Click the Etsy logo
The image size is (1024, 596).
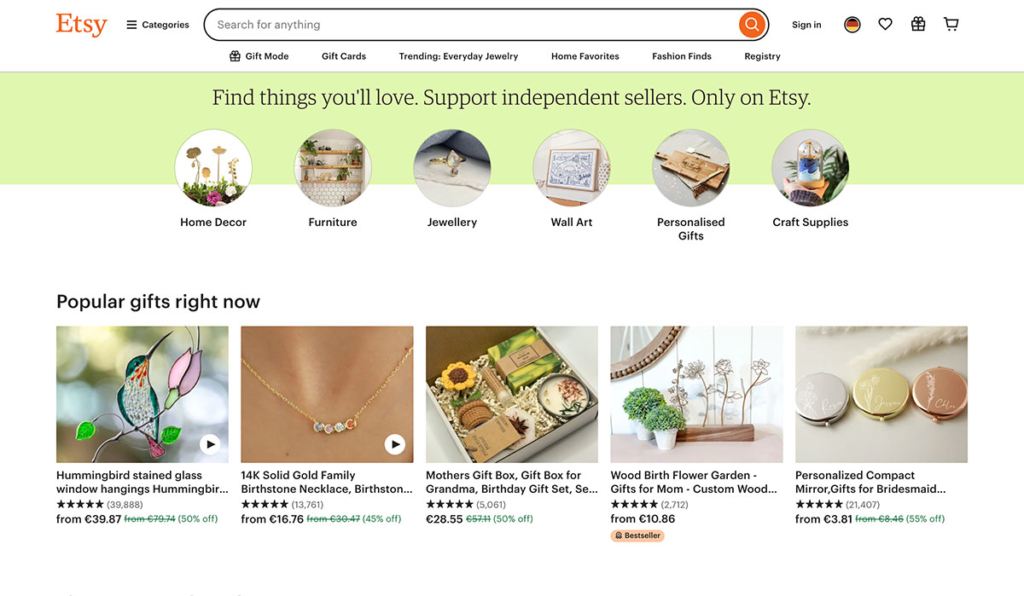80,25
